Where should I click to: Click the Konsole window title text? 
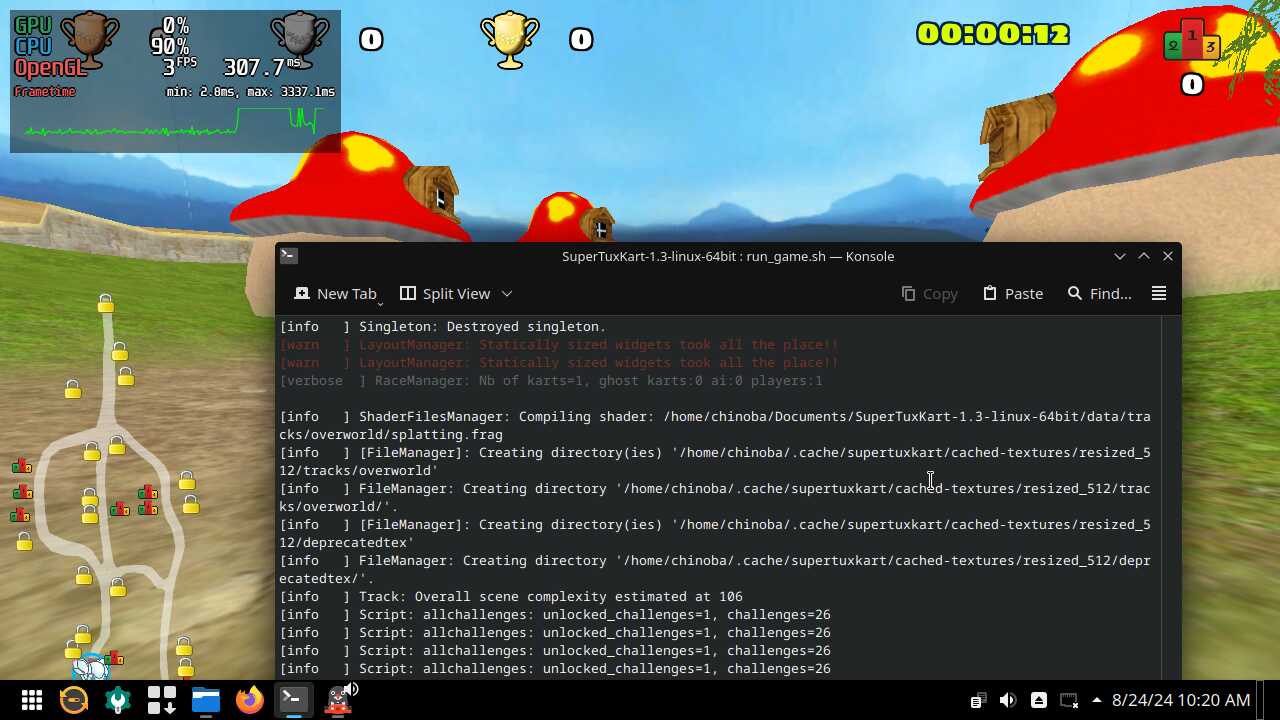(x=728, y=256)
